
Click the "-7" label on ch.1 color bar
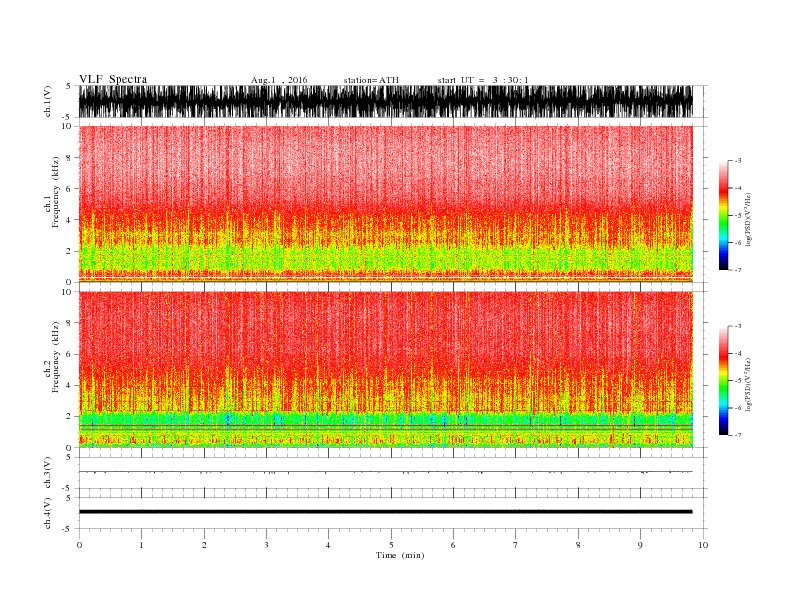pyautogui.click(x=738, y=270)
